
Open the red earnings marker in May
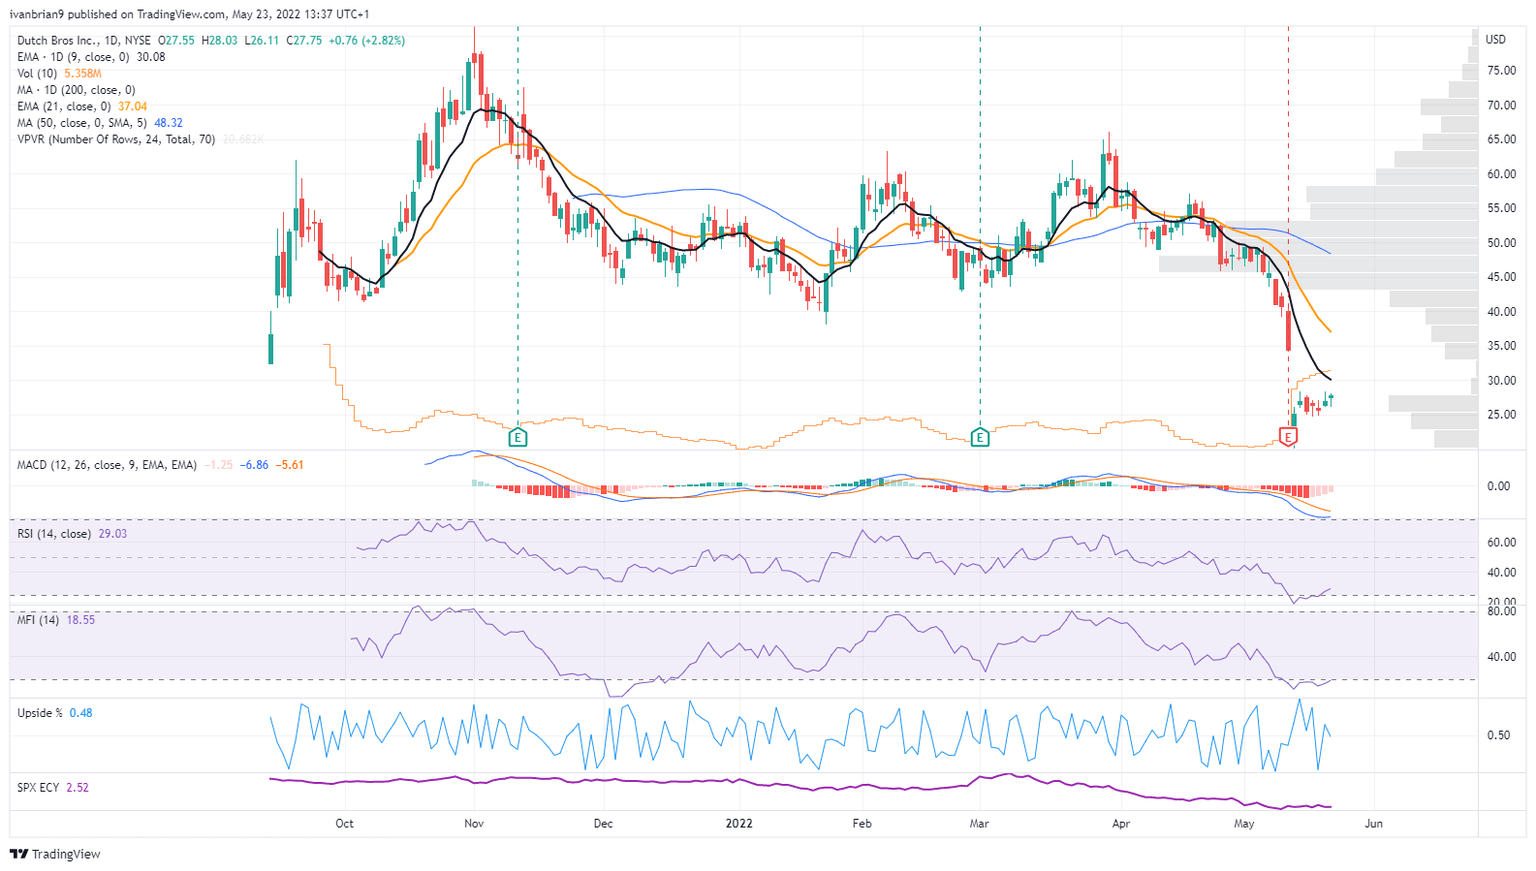pos(1288,437)
